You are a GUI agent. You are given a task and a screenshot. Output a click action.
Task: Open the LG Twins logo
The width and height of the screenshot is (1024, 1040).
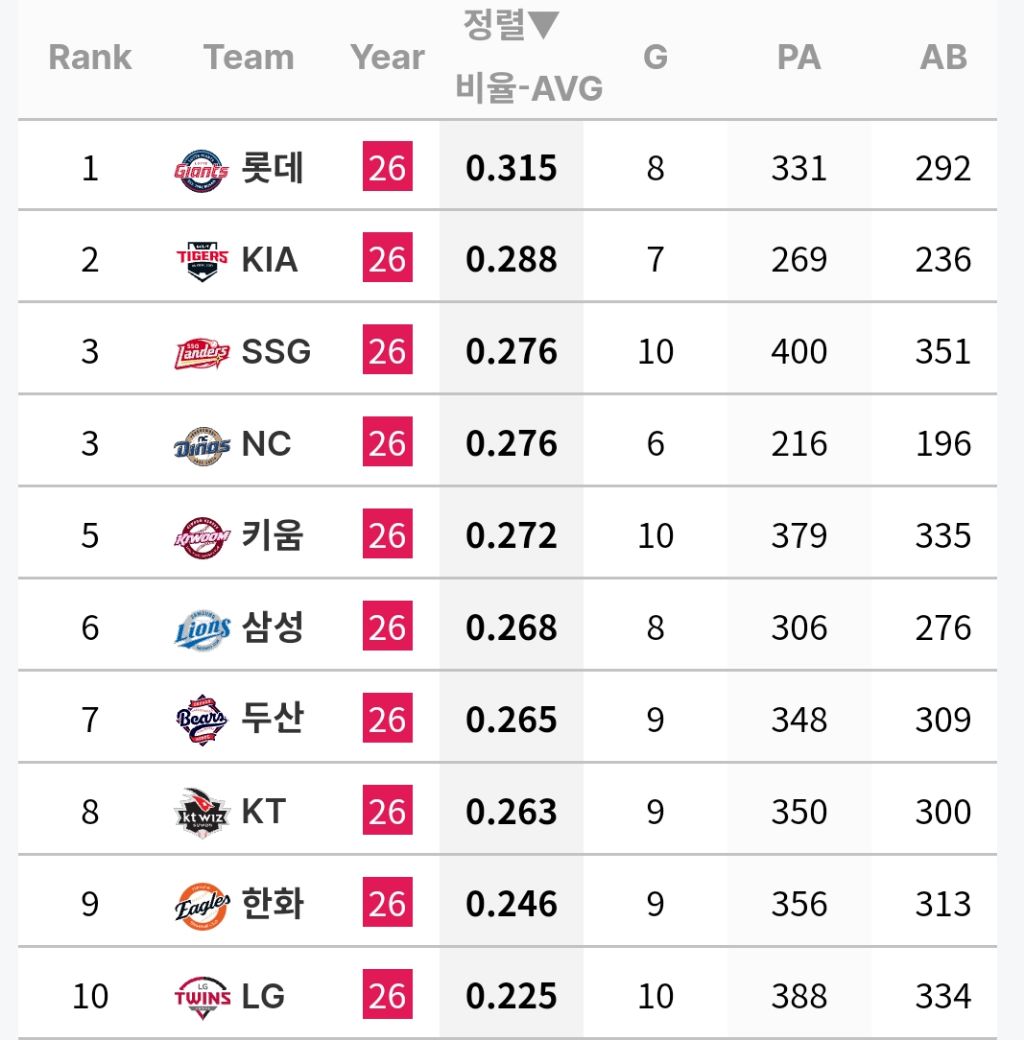[x=202, y=997]
